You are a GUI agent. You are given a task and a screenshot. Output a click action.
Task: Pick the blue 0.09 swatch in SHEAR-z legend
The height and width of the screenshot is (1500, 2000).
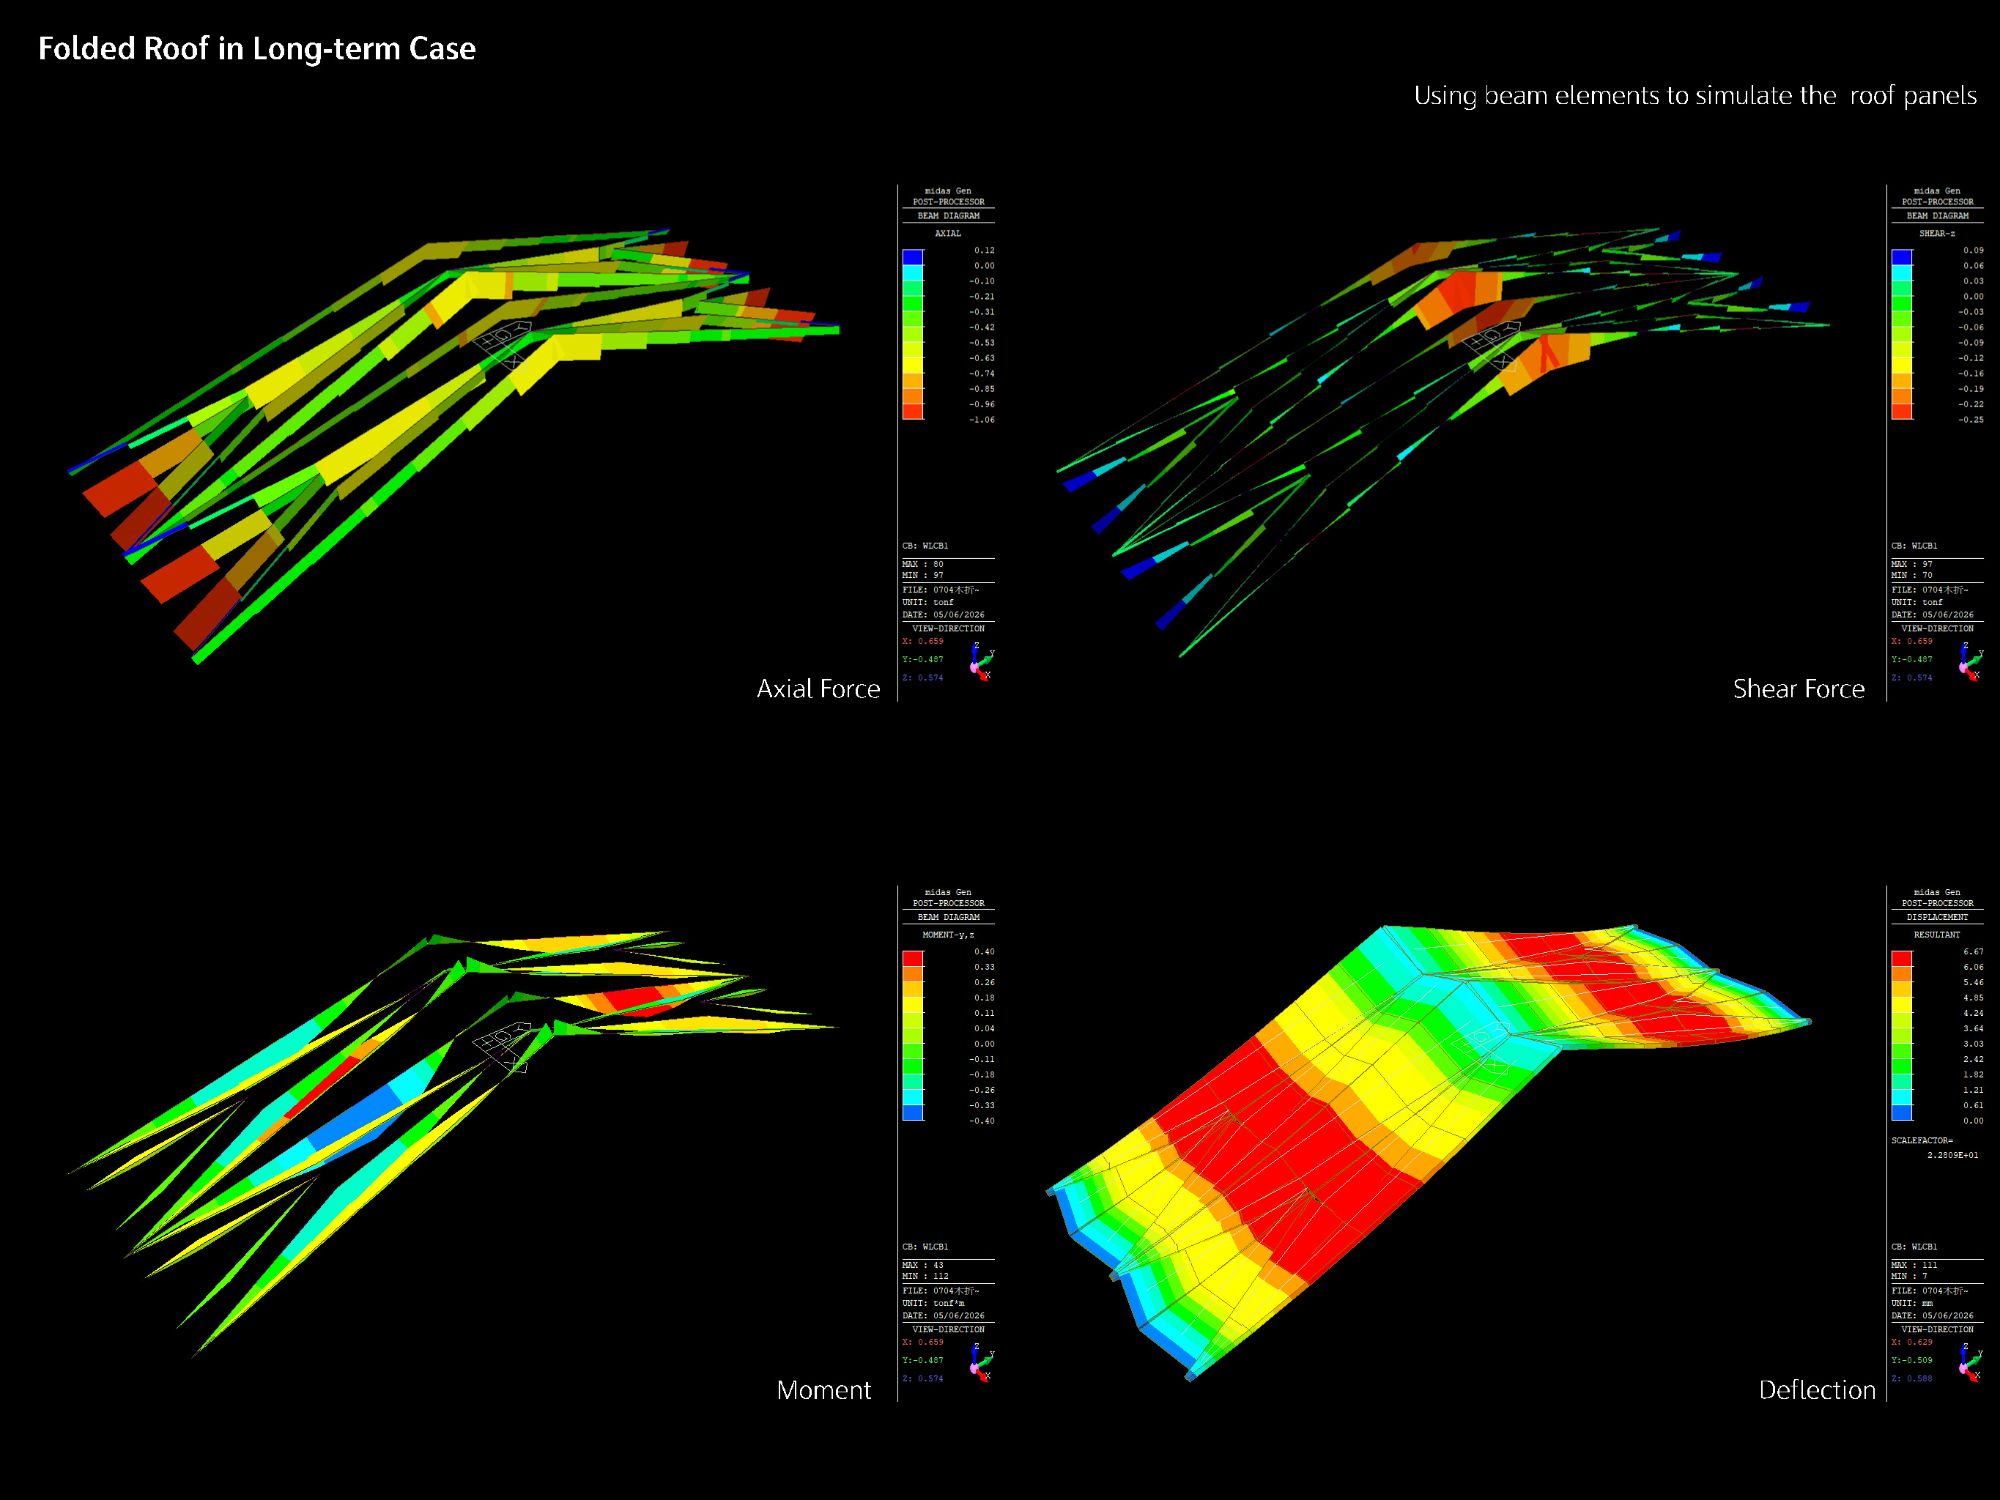[x=1902, y=257]
